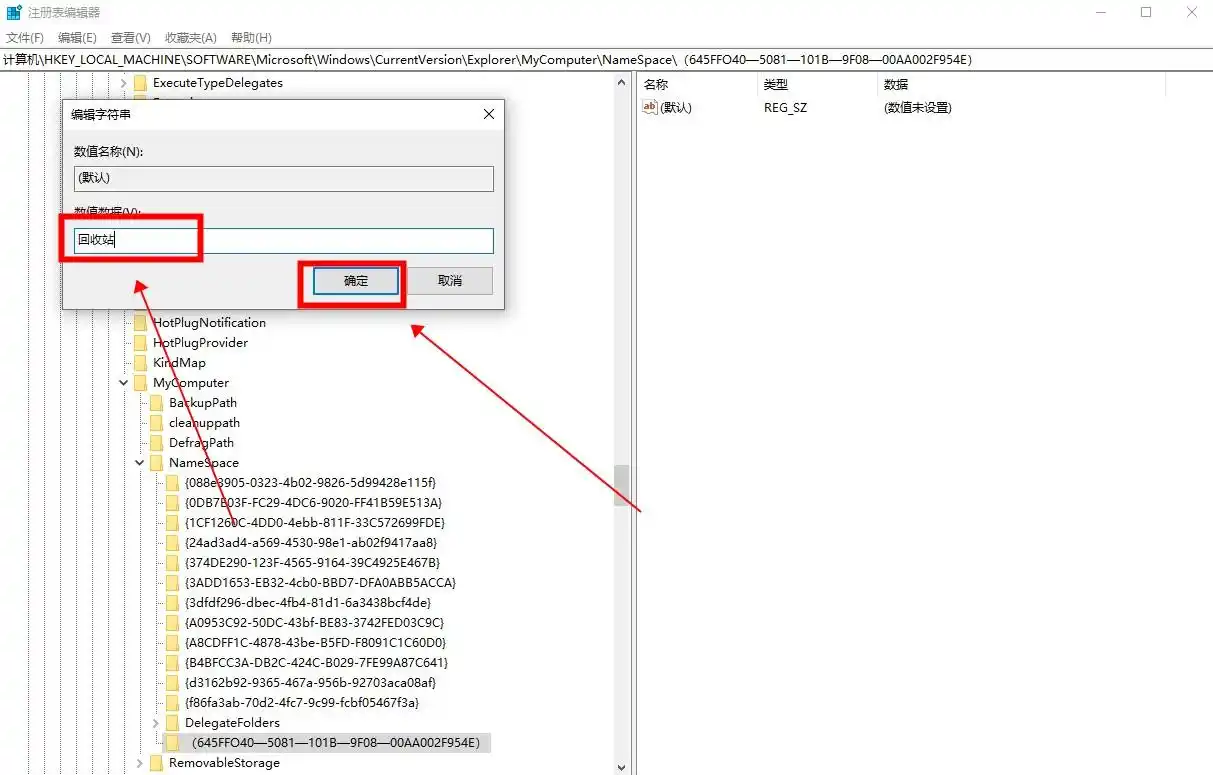Open the 收藏夹(A) menu

[x=190, y=38]
